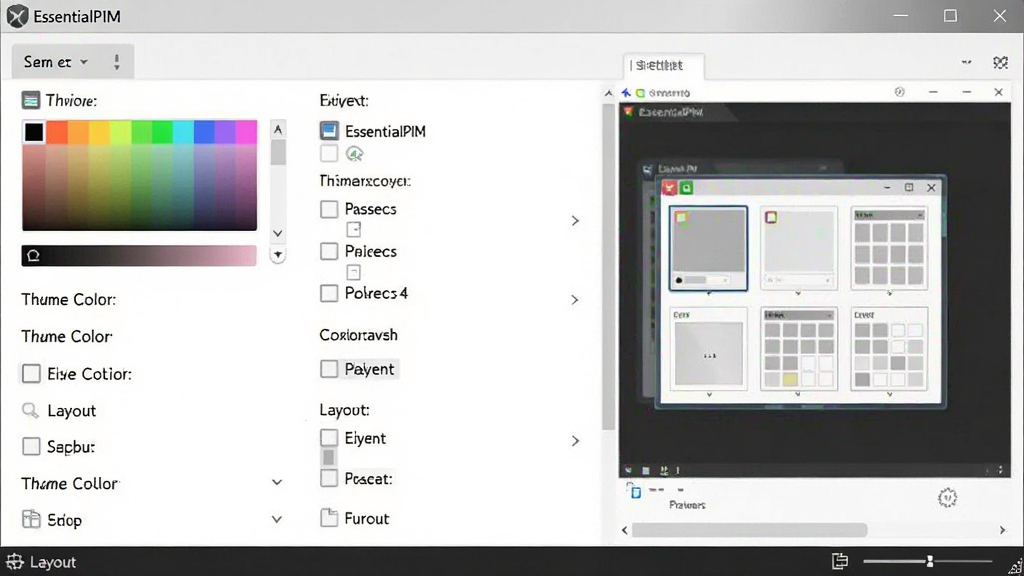This screenshot has height=576, width=1024.
Task: Click the Furout document icon
Action: coord(329,518)
